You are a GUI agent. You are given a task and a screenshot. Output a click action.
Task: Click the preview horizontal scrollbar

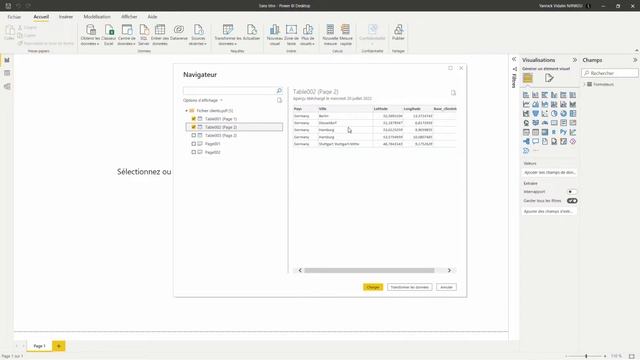click(369, 270)
